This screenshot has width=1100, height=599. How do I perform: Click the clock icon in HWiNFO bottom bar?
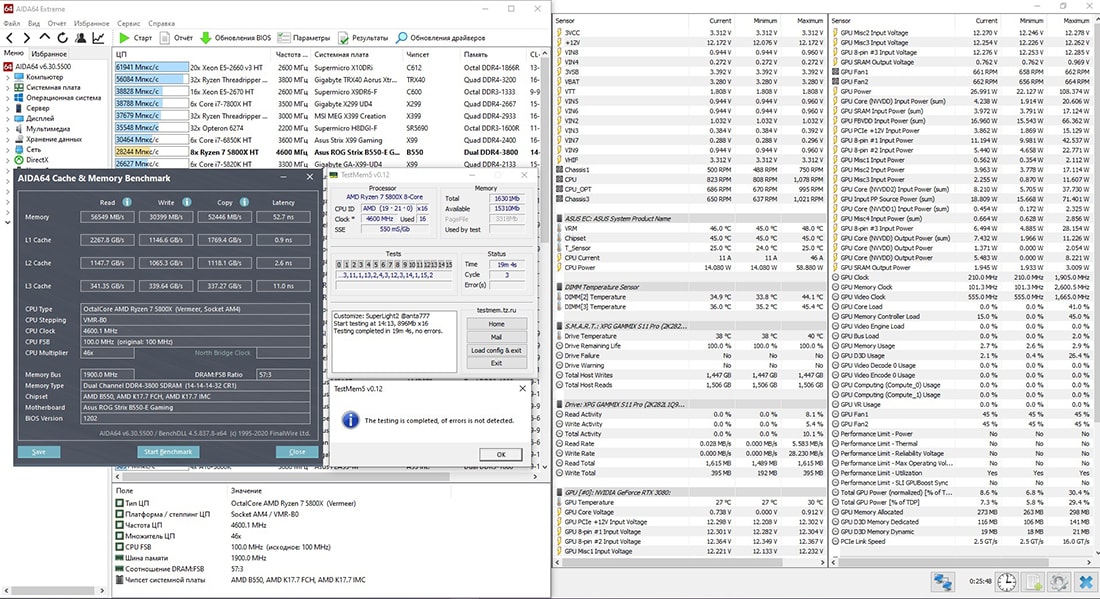pyautogui.click(x=1009, y=581)
